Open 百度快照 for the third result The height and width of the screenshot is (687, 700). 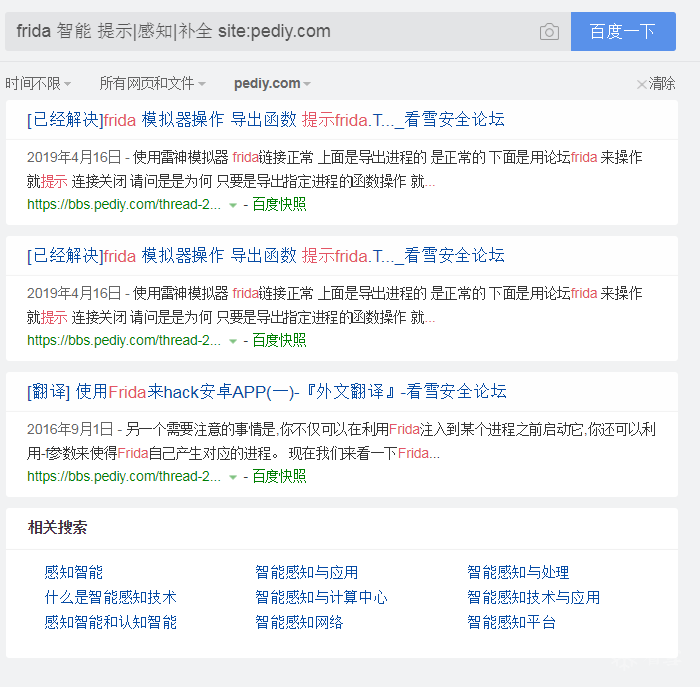[279, 477]
